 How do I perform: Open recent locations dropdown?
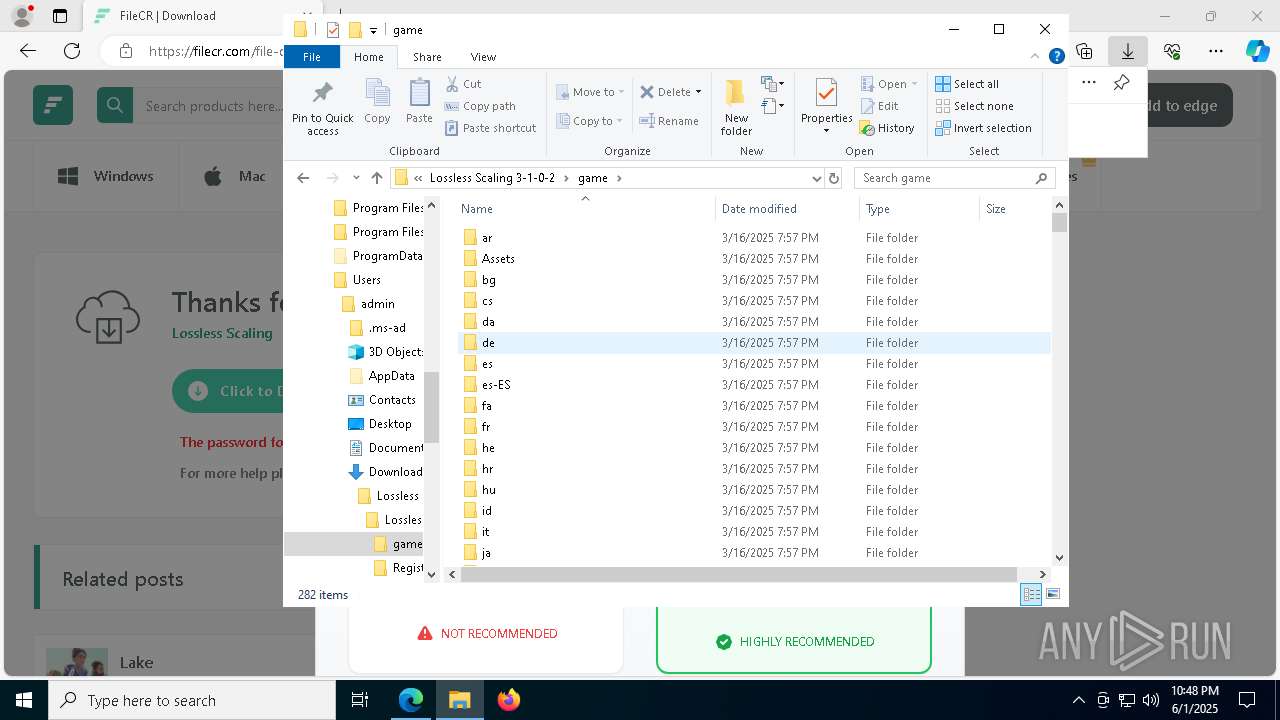356,178
